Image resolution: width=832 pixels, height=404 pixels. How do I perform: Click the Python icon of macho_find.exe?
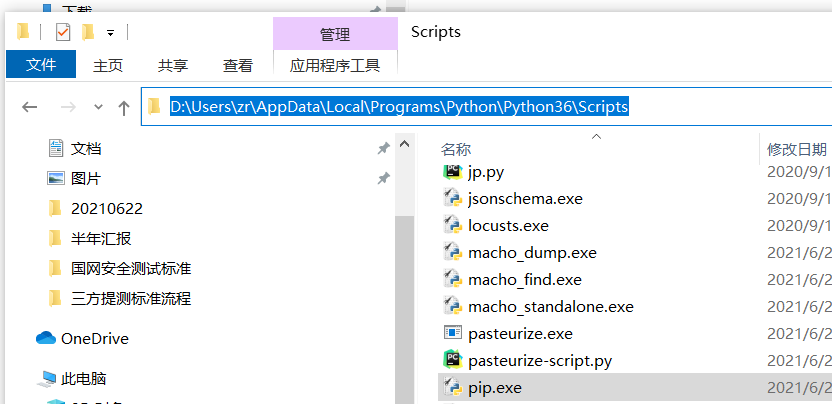pyautogui.click(x=453, y=280)
